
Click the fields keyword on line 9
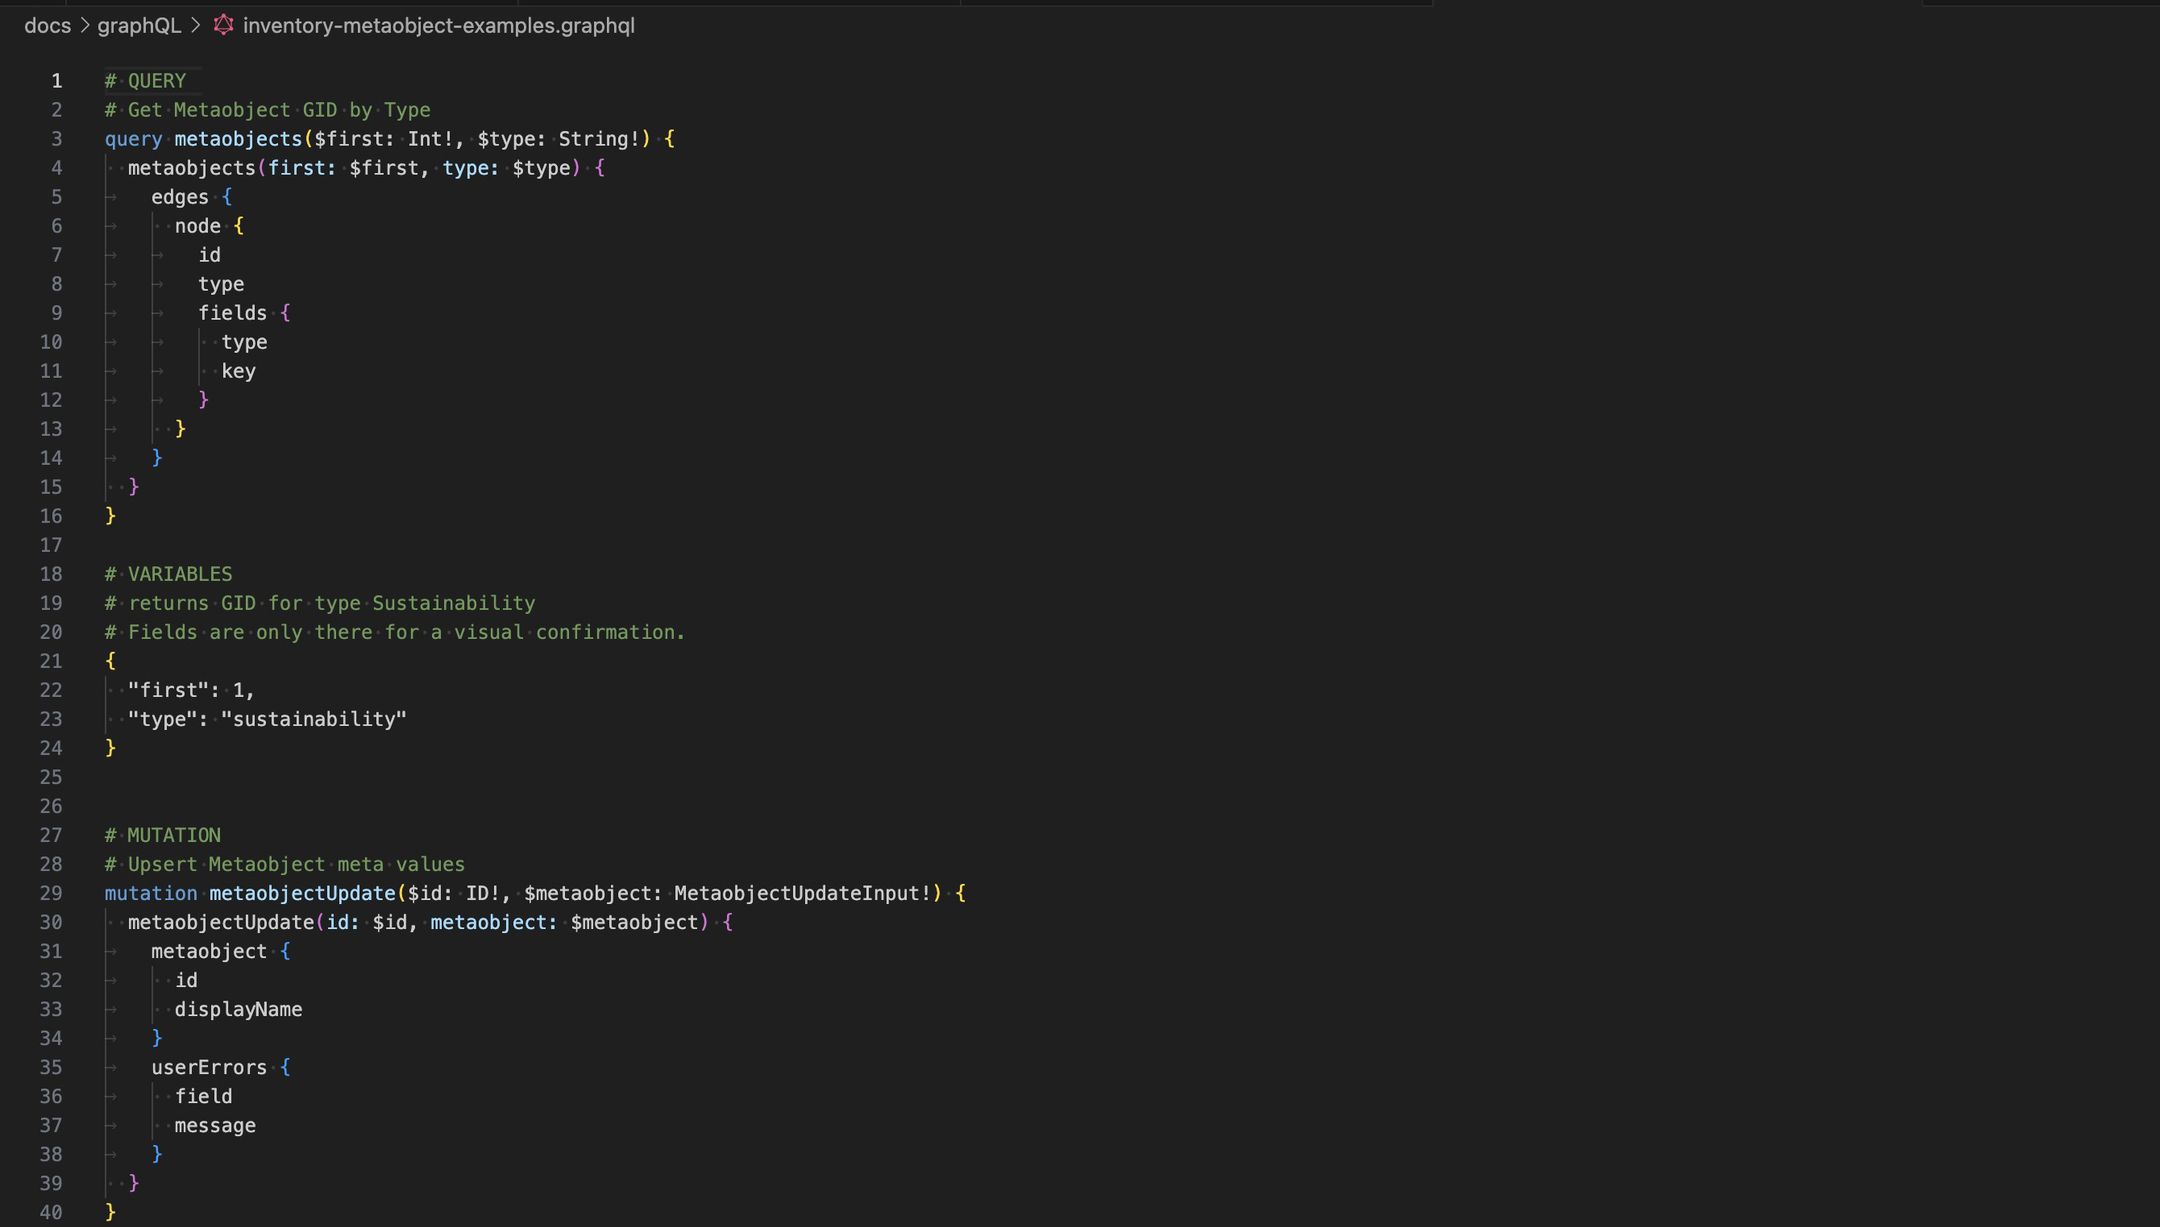[232, 313]
